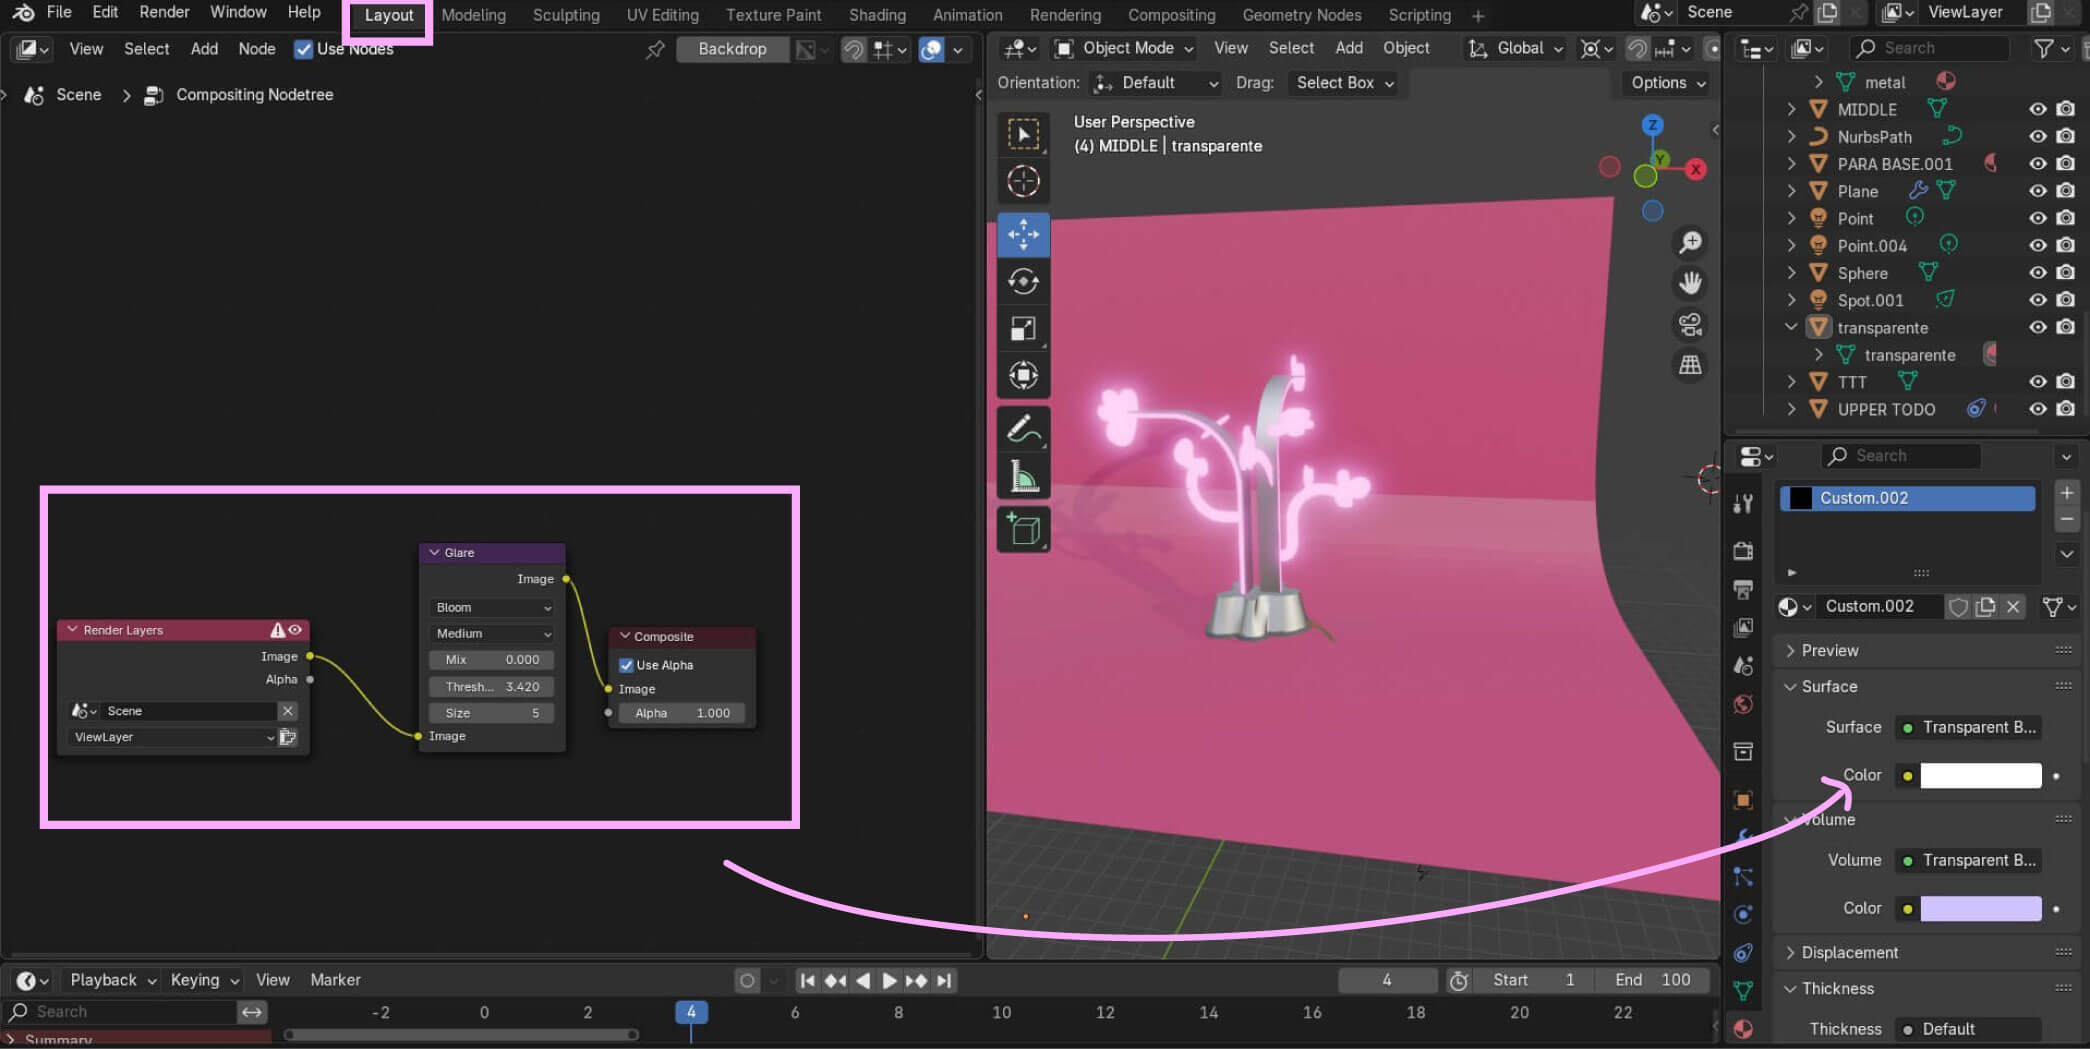Expand the PARA BASE.001 outliner item

tap(1791, 163)
